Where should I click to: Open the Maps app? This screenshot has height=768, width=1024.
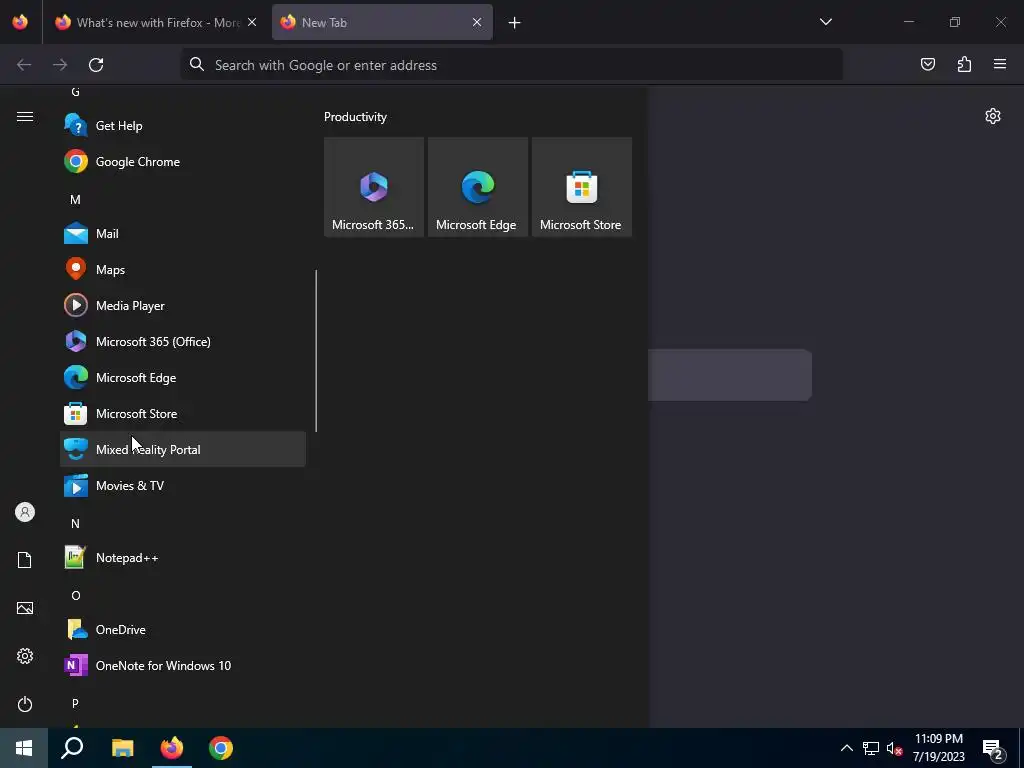(183, 269)
